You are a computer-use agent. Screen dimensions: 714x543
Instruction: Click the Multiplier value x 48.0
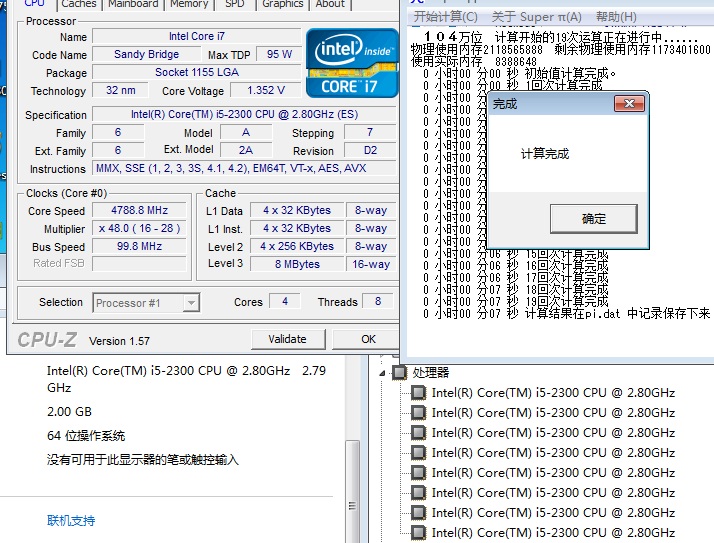[139, 228]
